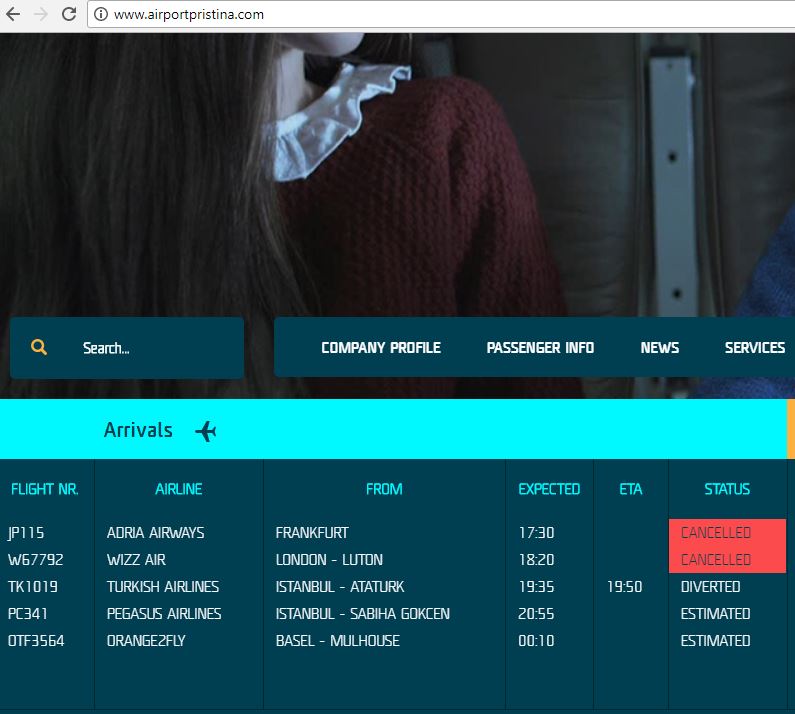This screenshot has height=714, width=795.
Task: Click the site info icon in address bar
Action: [x=101, y=14]
